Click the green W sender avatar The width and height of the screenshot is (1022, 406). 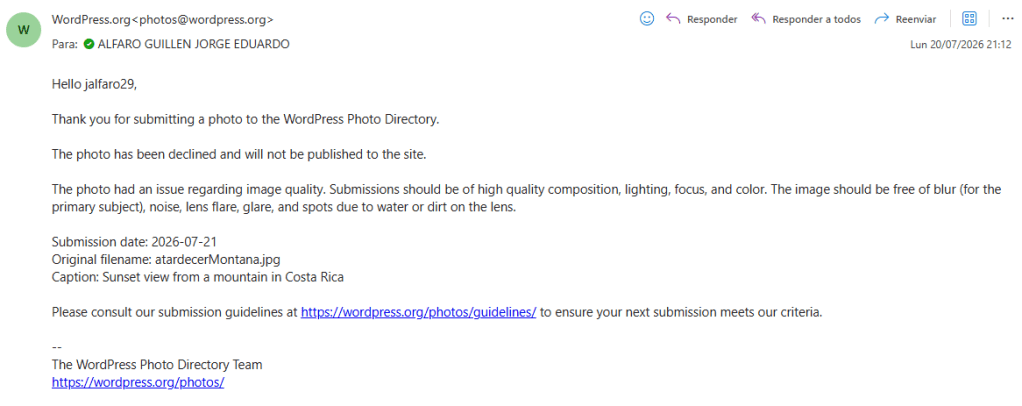[24, 29]
